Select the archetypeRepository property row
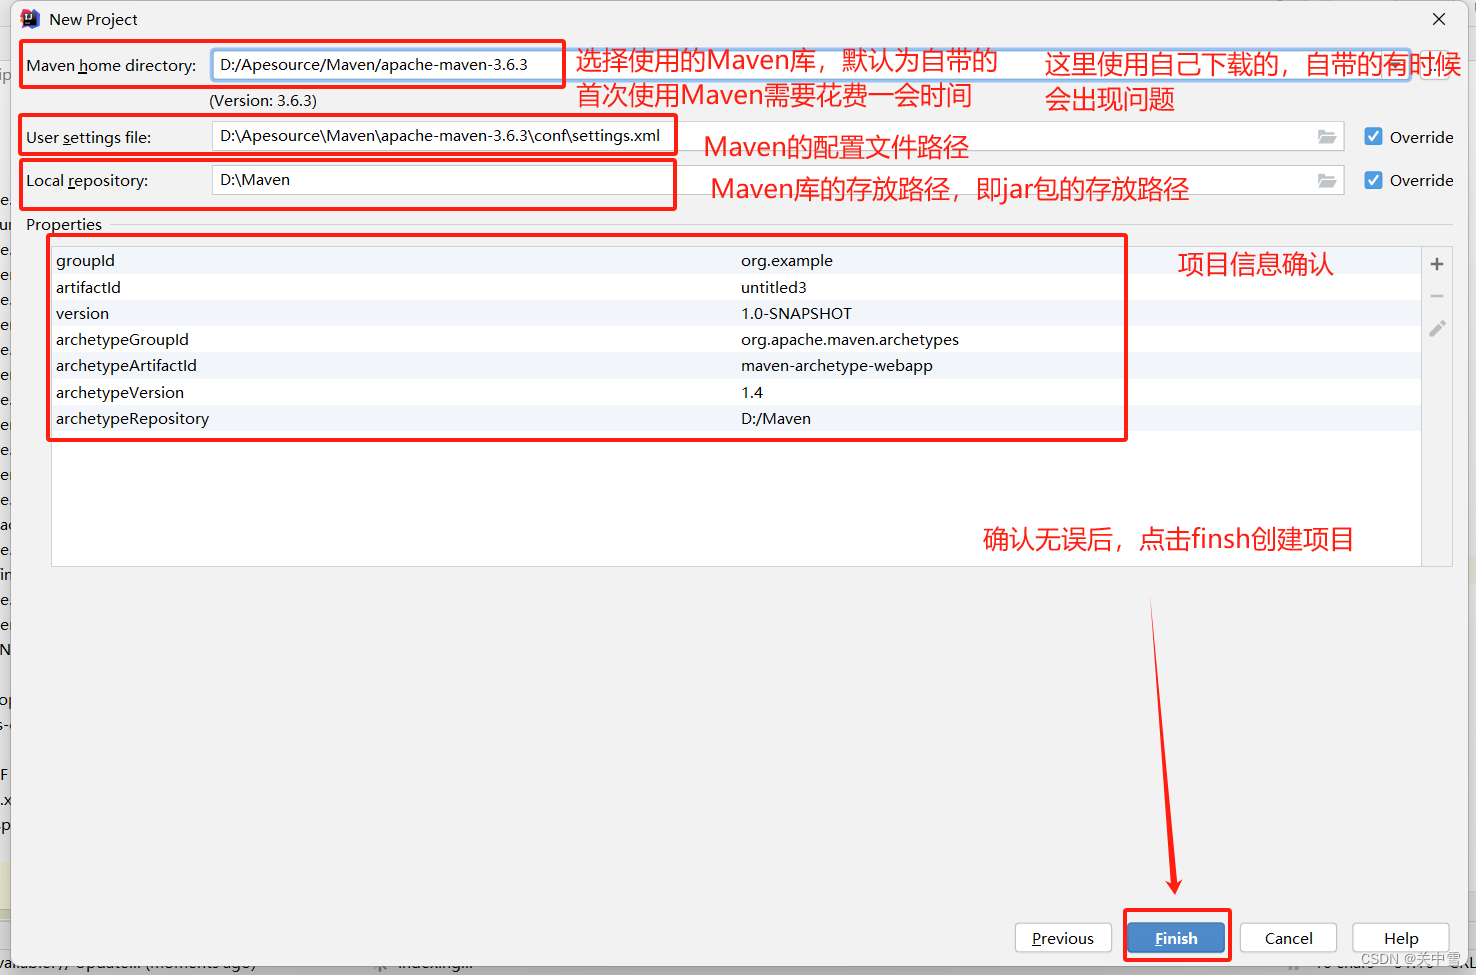Image resolution: width=1476 pixels, height=975 pixels. click(x=400, y=418)
